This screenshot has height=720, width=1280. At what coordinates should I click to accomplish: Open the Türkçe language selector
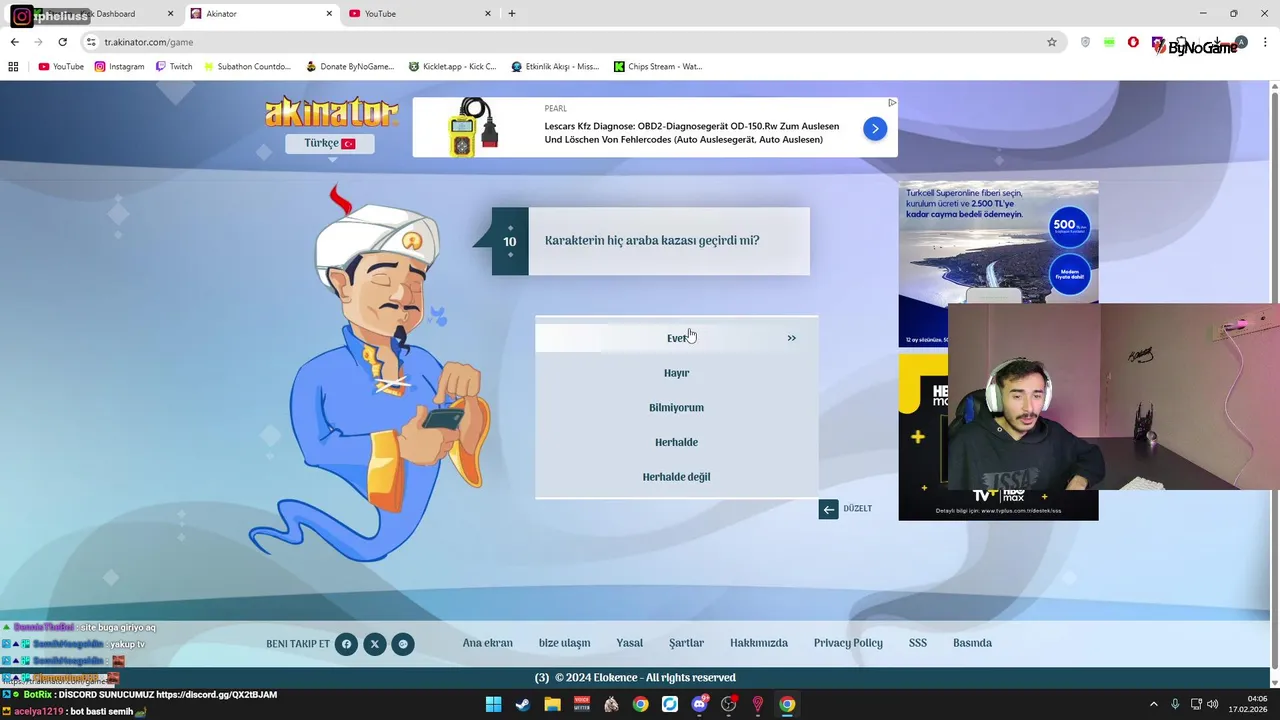click(x=330, y=143)
